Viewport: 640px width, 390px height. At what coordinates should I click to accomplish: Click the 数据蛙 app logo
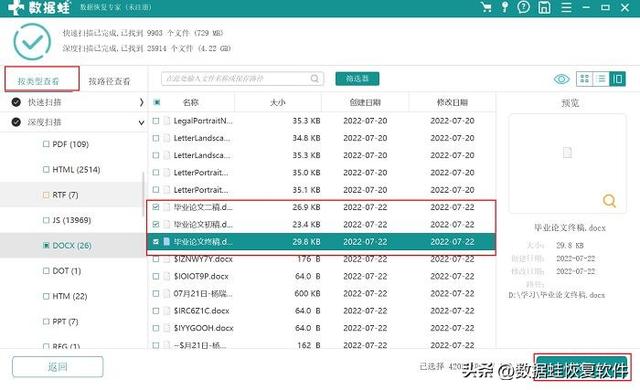tap(39, 7)
